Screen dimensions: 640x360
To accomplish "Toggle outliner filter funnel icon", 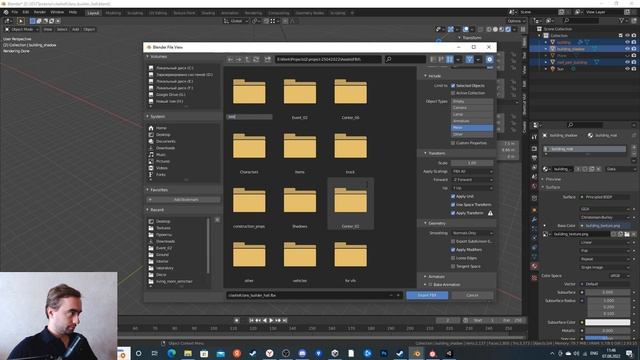I will tap(622, 20).
